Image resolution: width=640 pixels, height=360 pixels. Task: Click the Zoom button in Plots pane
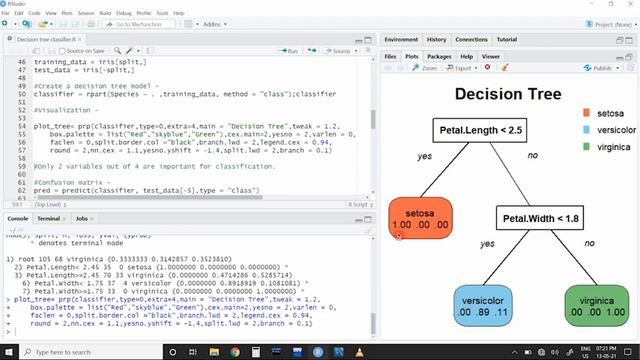424,68
